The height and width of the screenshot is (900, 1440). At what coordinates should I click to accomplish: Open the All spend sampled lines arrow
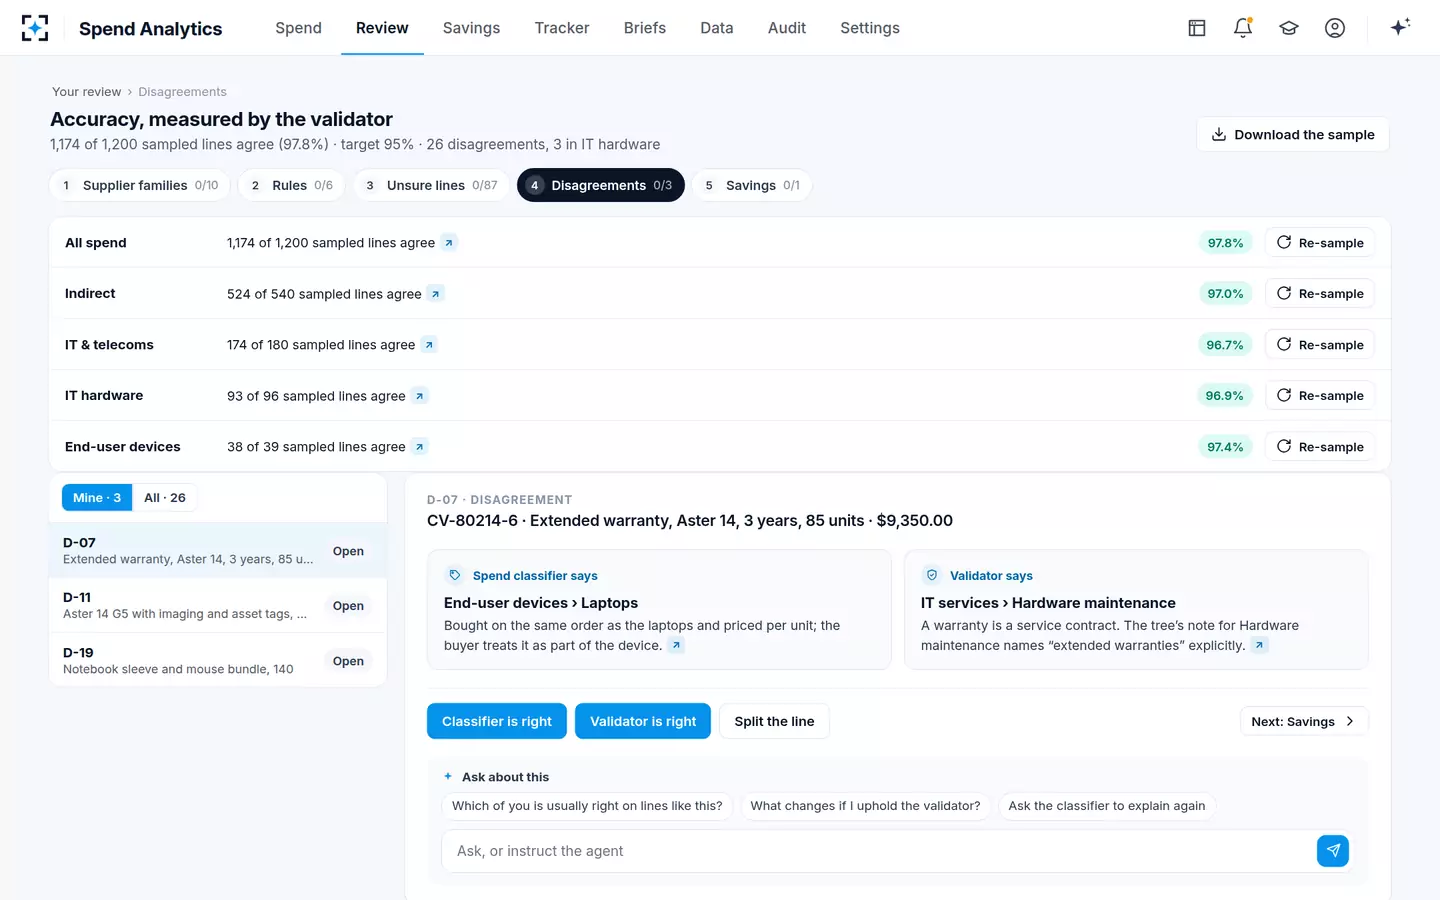[x=449, y=243]
